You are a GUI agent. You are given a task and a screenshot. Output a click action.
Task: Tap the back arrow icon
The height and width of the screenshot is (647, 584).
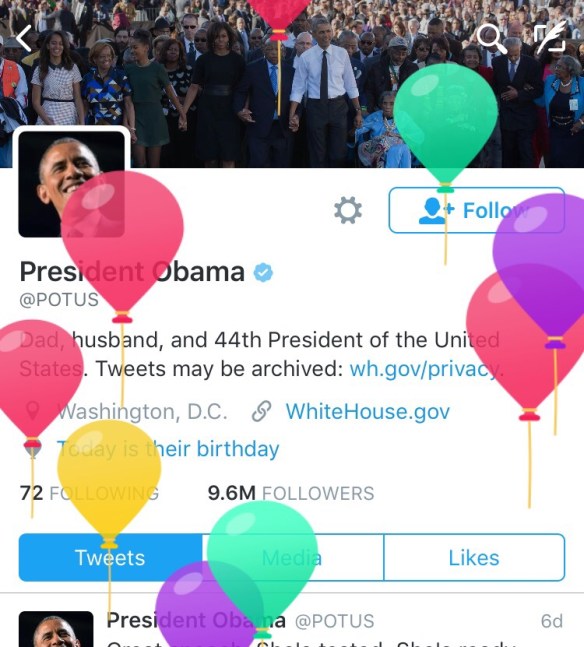pos(24,38)
